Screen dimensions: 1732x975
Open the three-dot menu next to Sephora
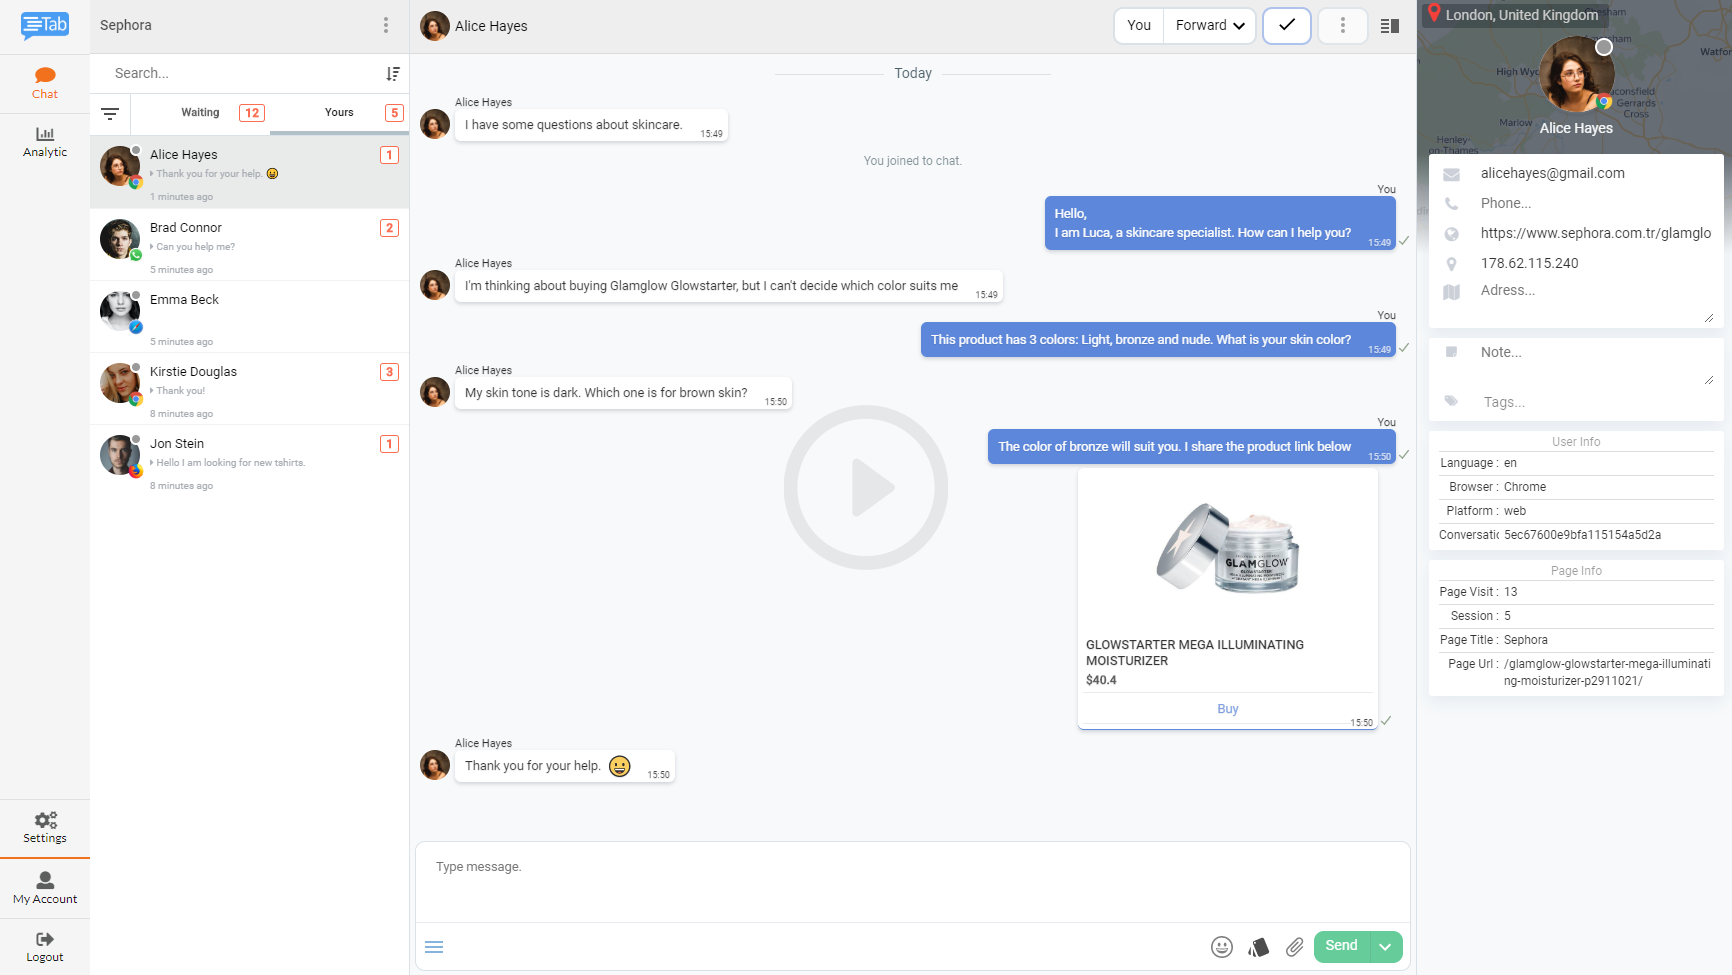point(386,24)
